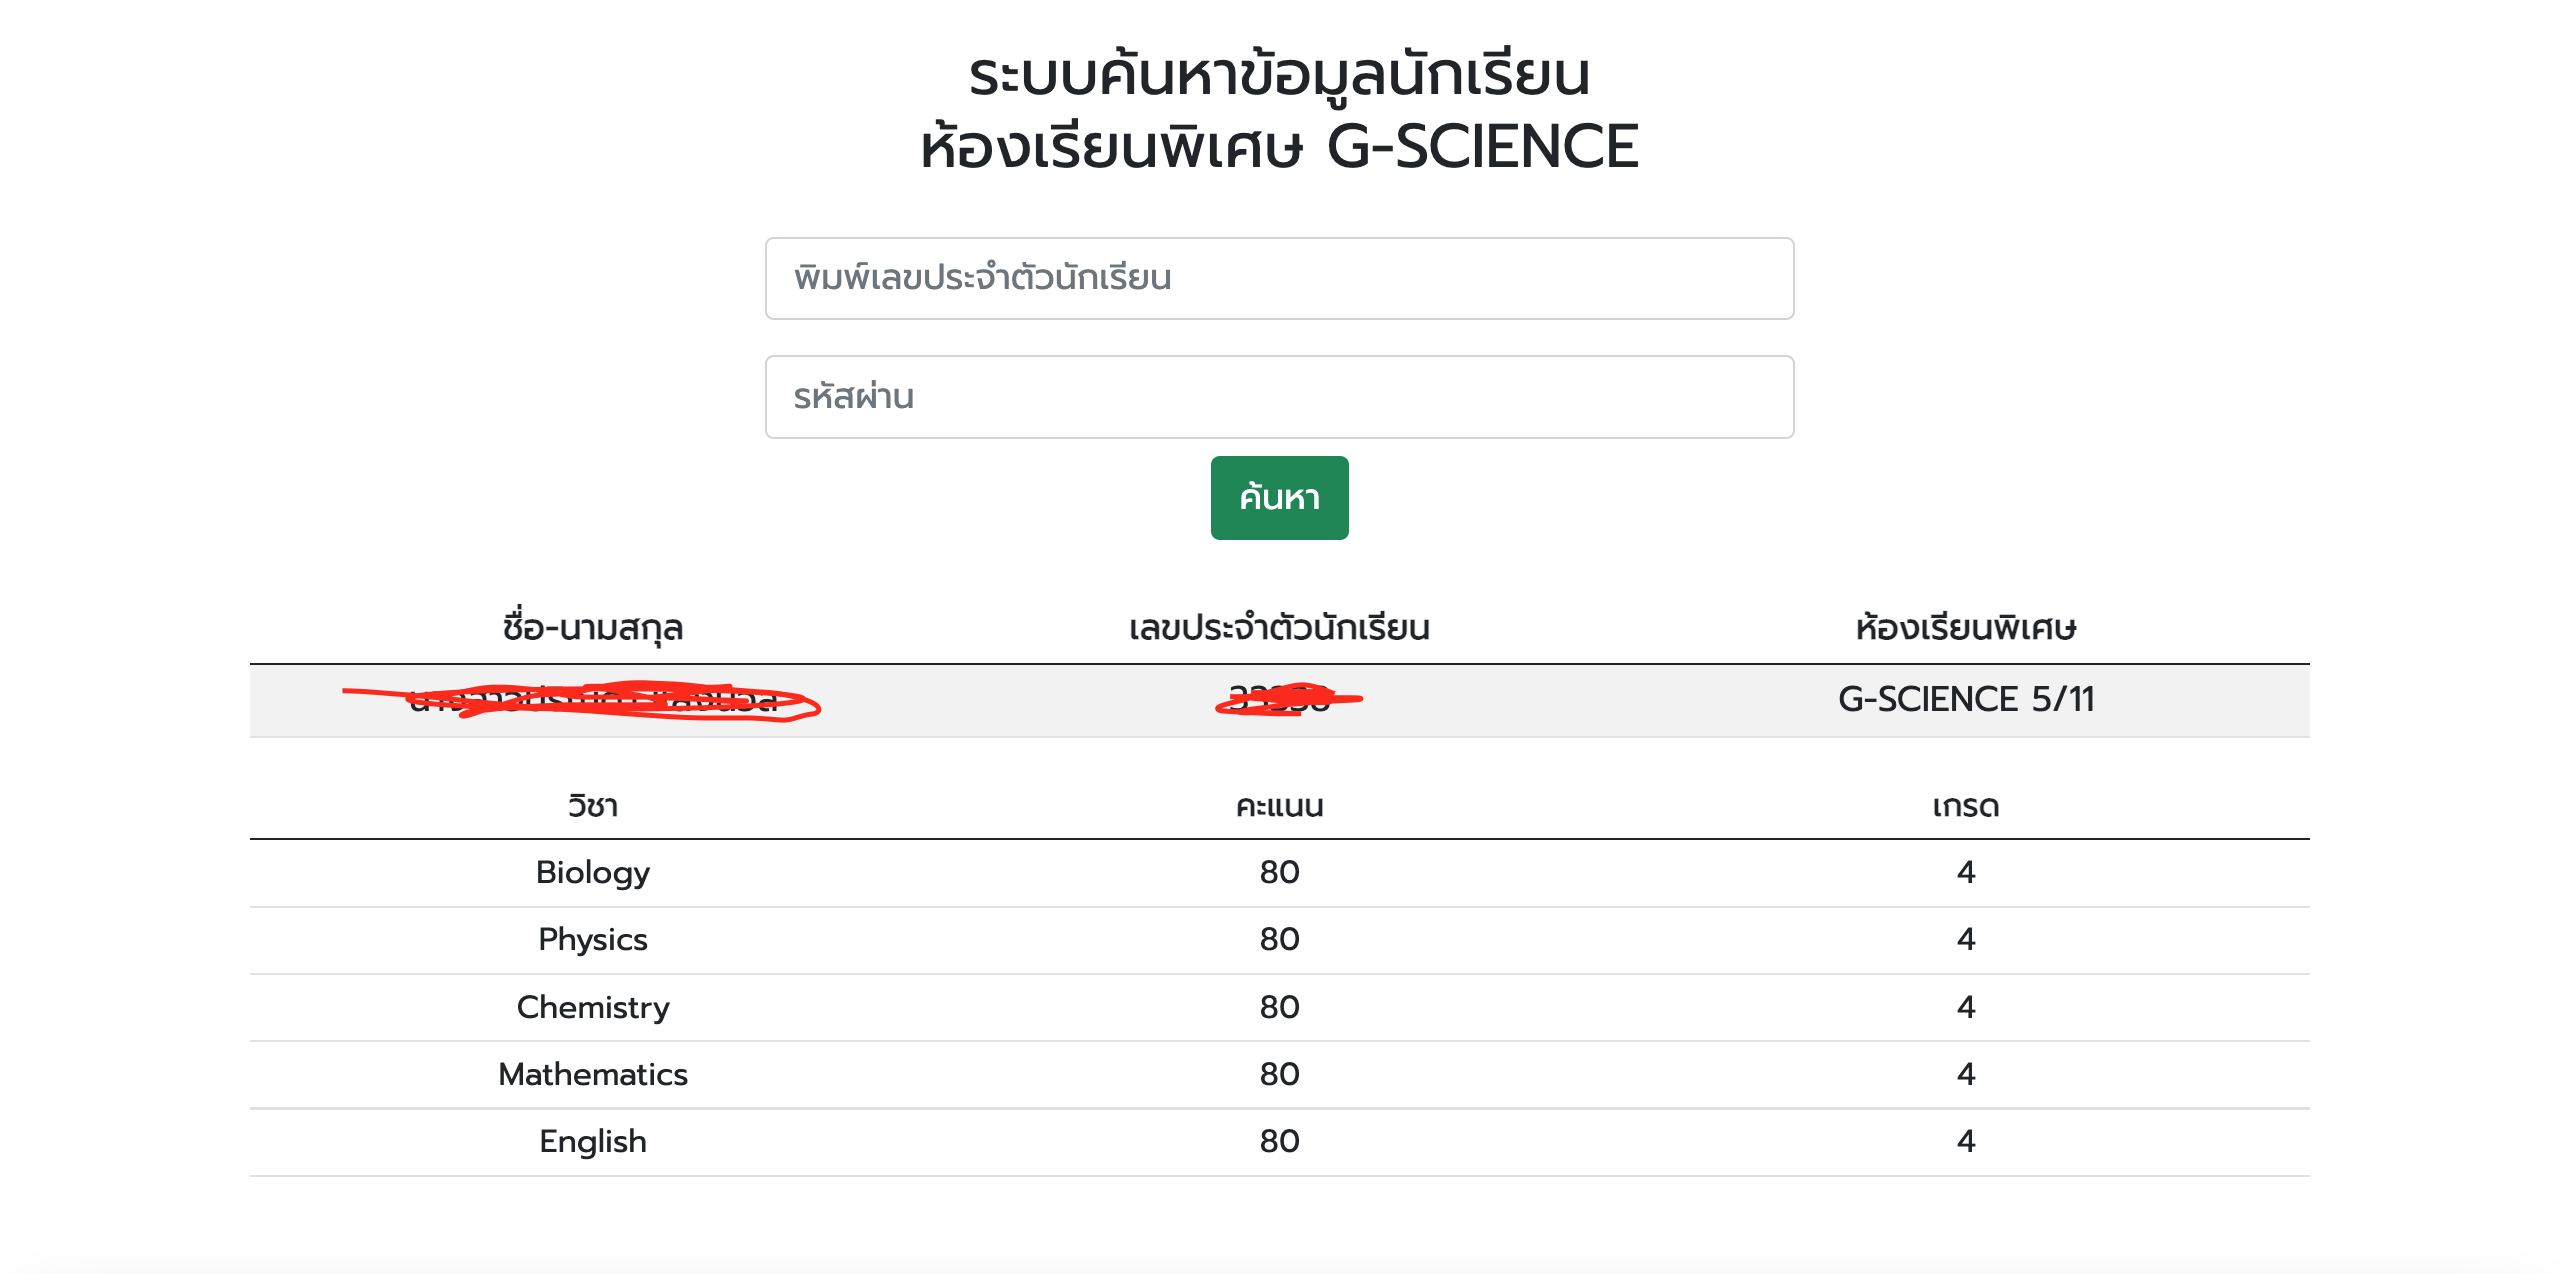Select the Biology subject row
The width and height of the screenshot is (2560, 1274).
pyautogui.click(x=592, y=873)
